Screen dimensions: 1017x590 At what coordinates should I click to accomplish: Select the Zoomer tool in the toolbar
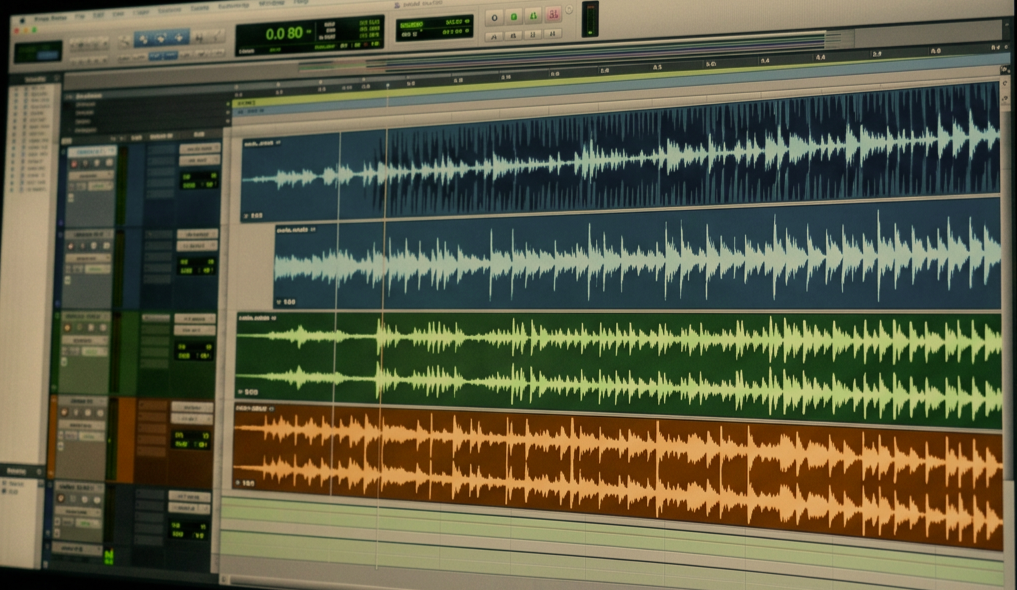[x=125, y=41]
